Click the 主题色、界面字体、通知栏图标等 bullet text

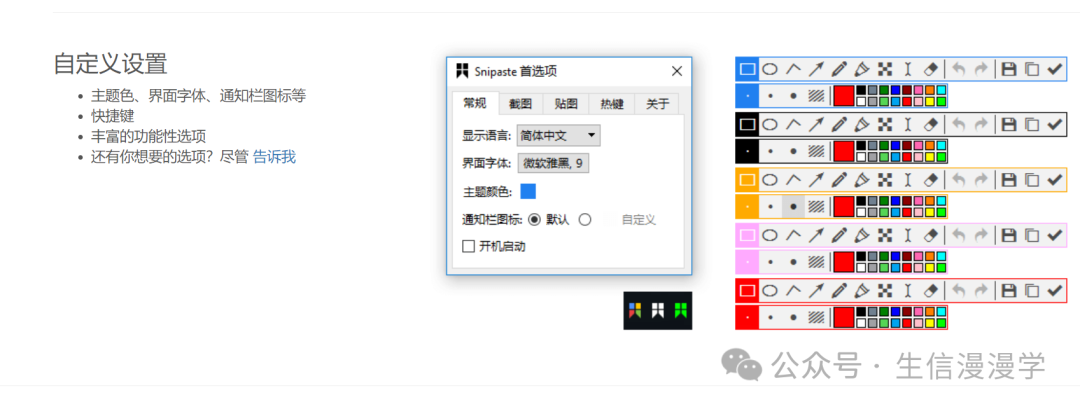tap(198, 96)
